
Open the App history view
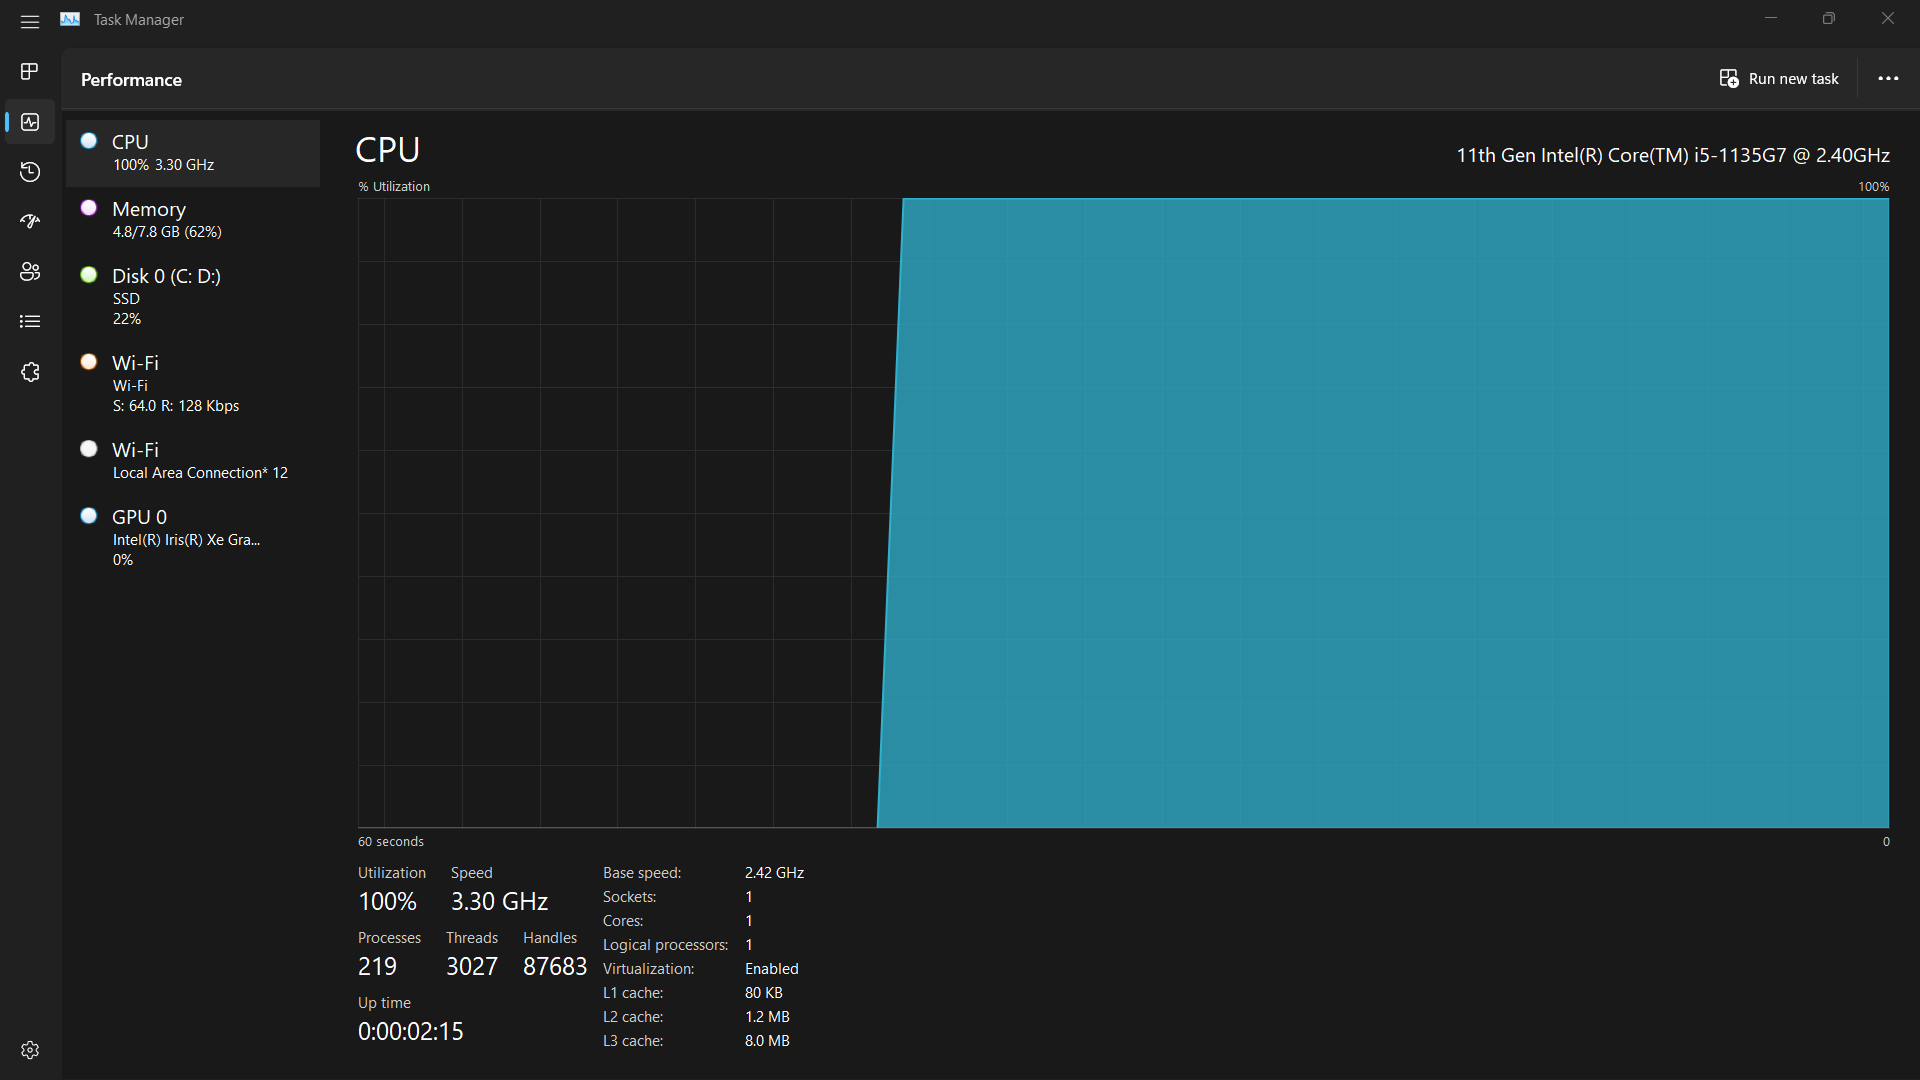click(30, 172)
